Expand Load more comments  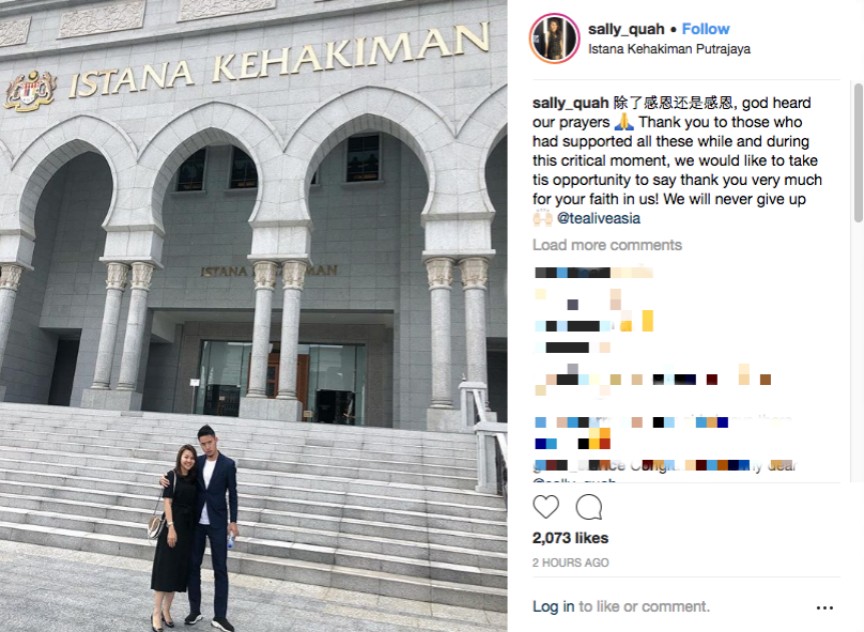(607, 245)
